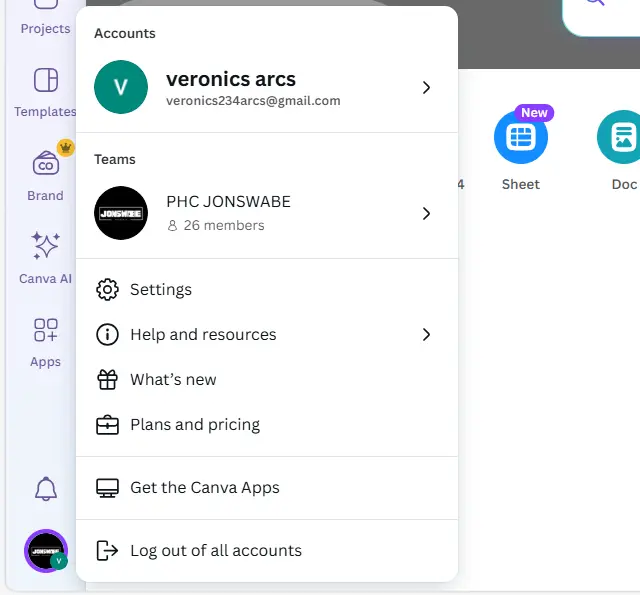This screenshot has height=595, width=640.
Task: Click the PHC JONSWABE team logo
Action: (121, 213)
